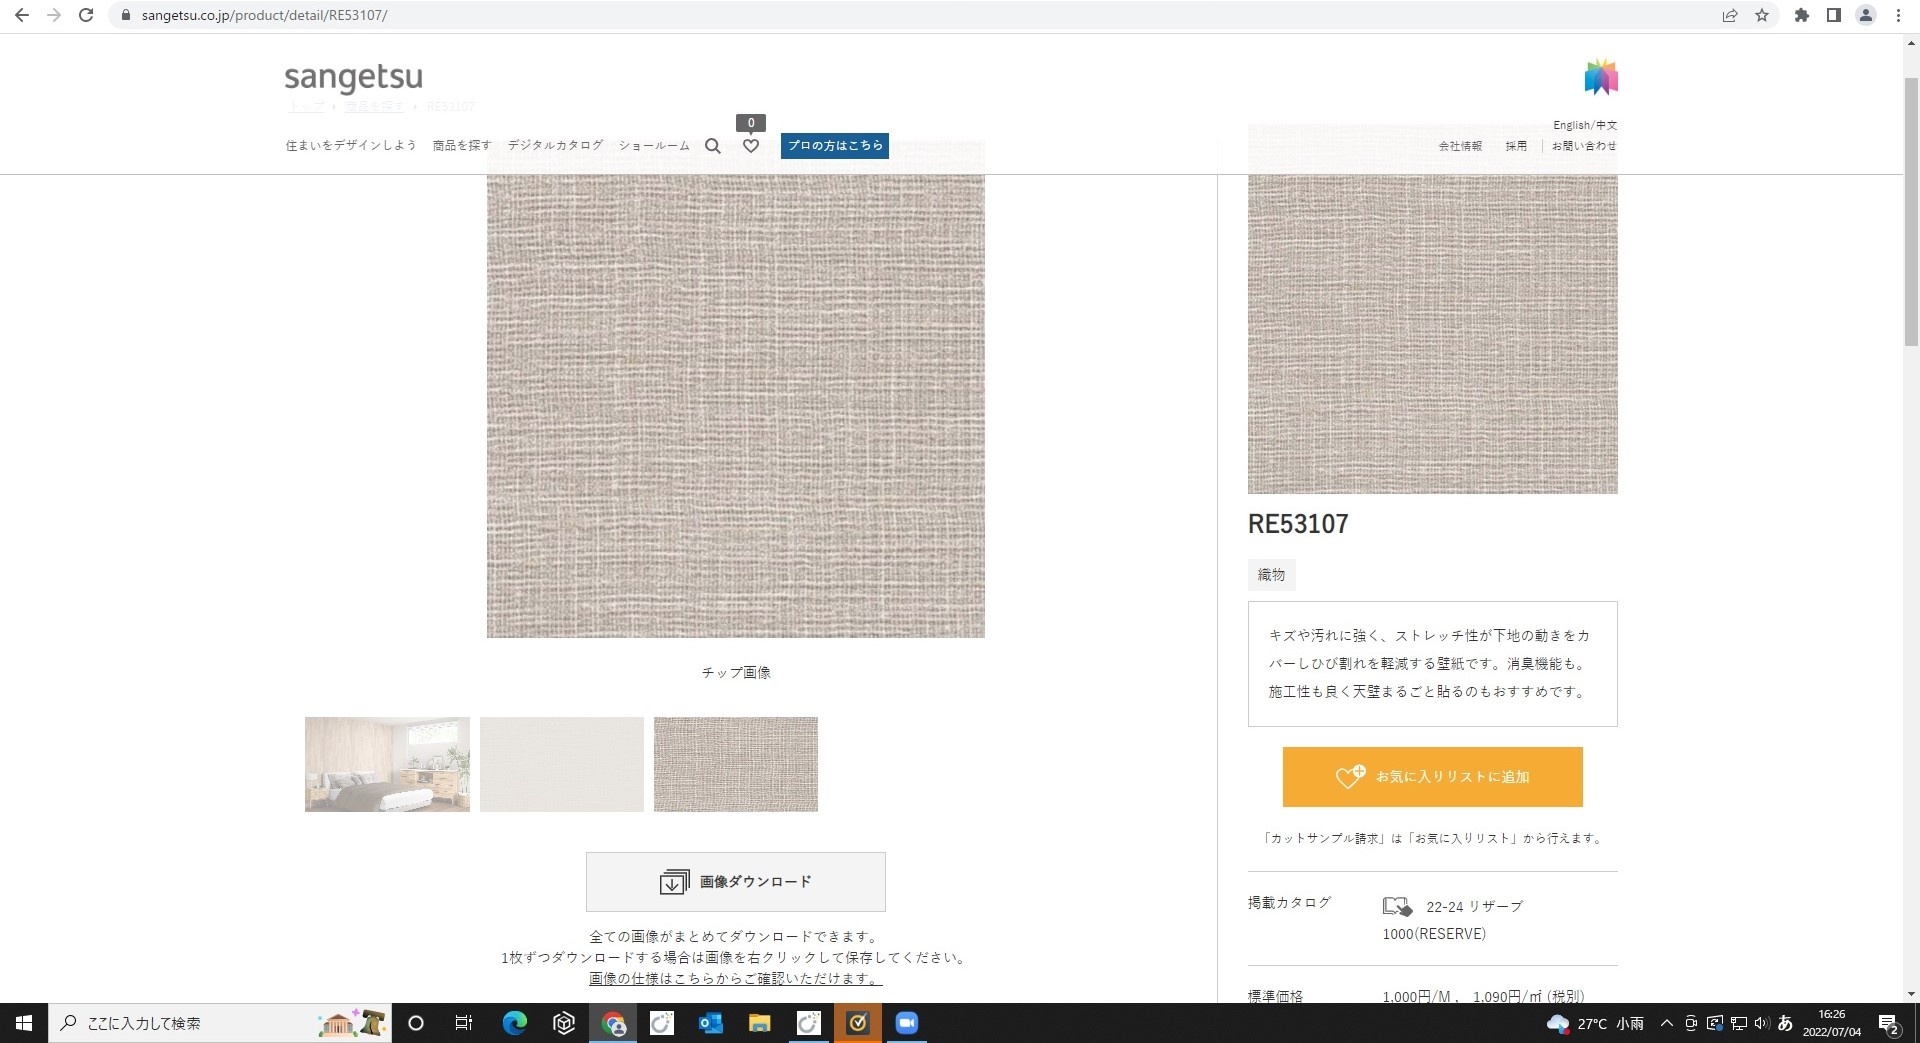Toggle the browser side panel icon
This screenshot has height=1043, width=1920.
pos(1833,15)
